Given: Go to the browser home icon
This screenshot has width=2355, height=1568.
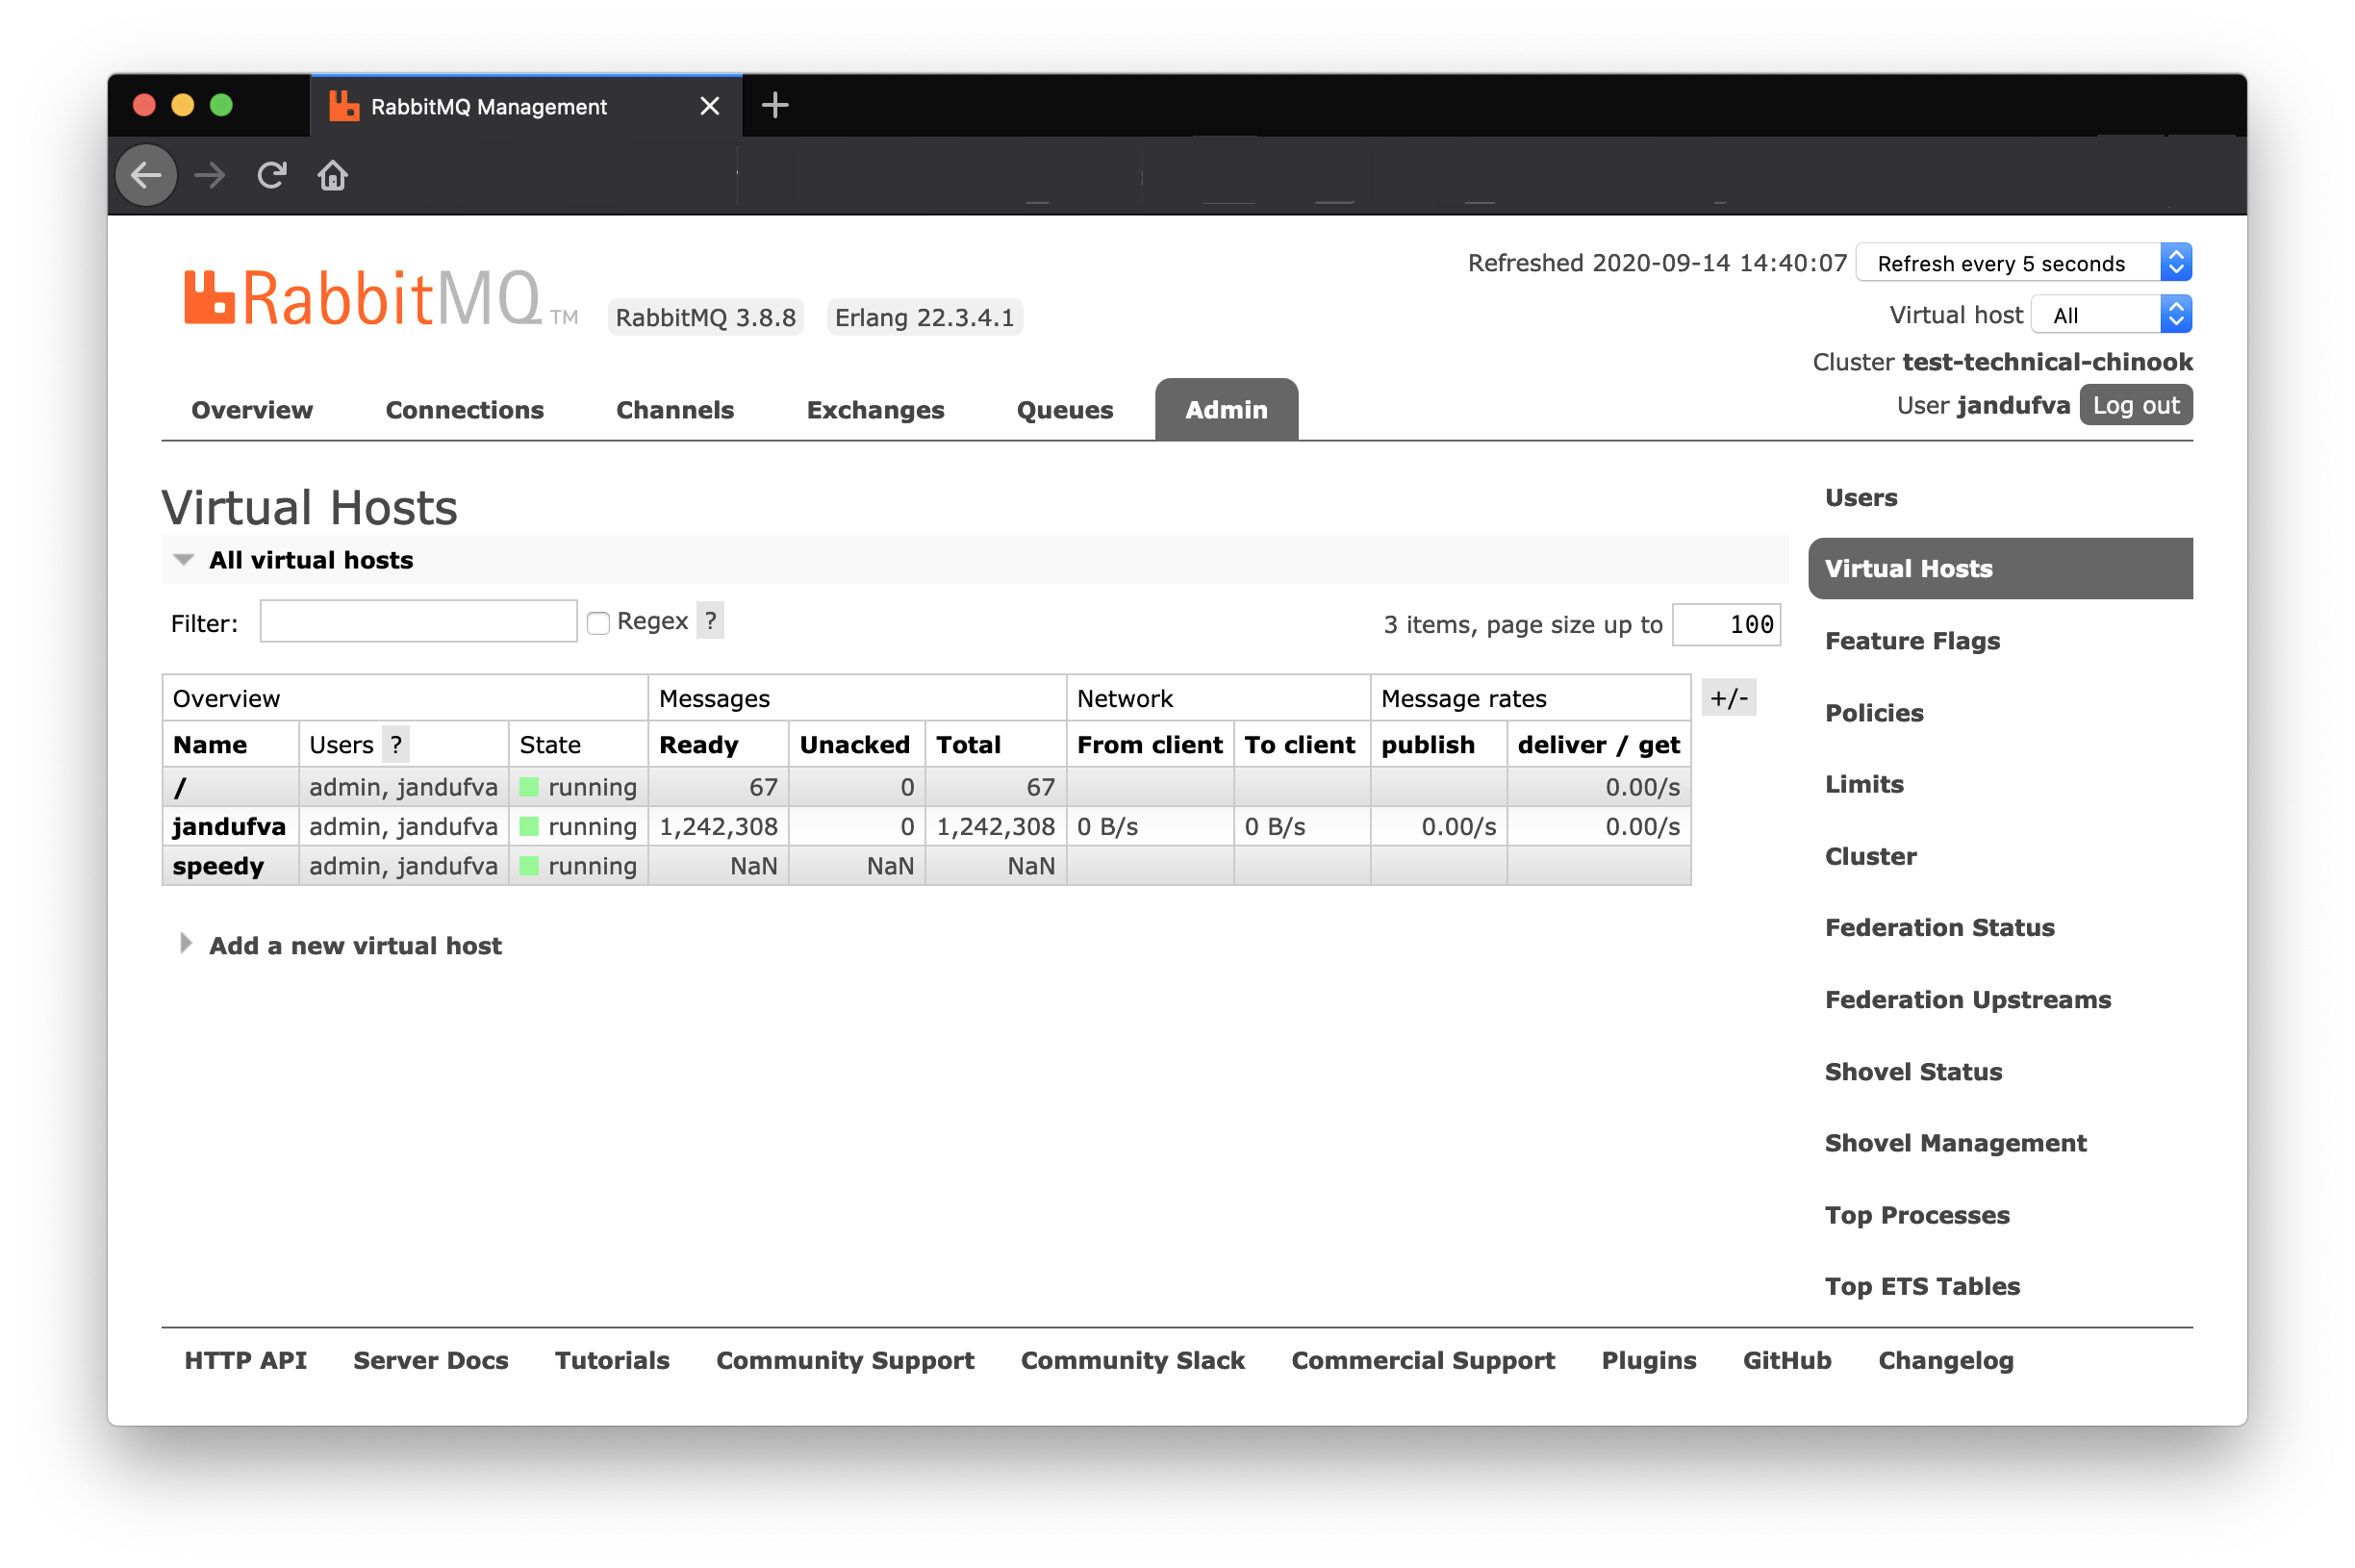Looking at the screenshot, I should point(333,176).
